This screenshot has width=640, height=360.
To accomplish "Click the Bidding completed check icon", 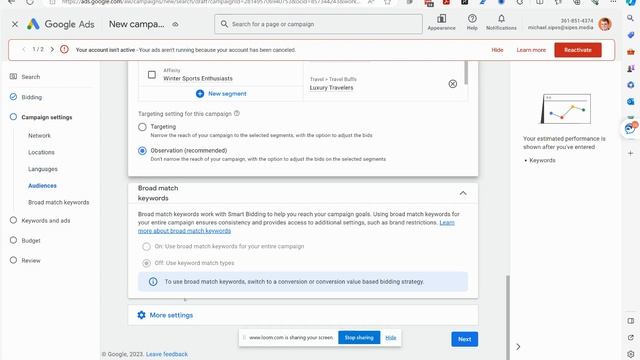I will 13,97.
